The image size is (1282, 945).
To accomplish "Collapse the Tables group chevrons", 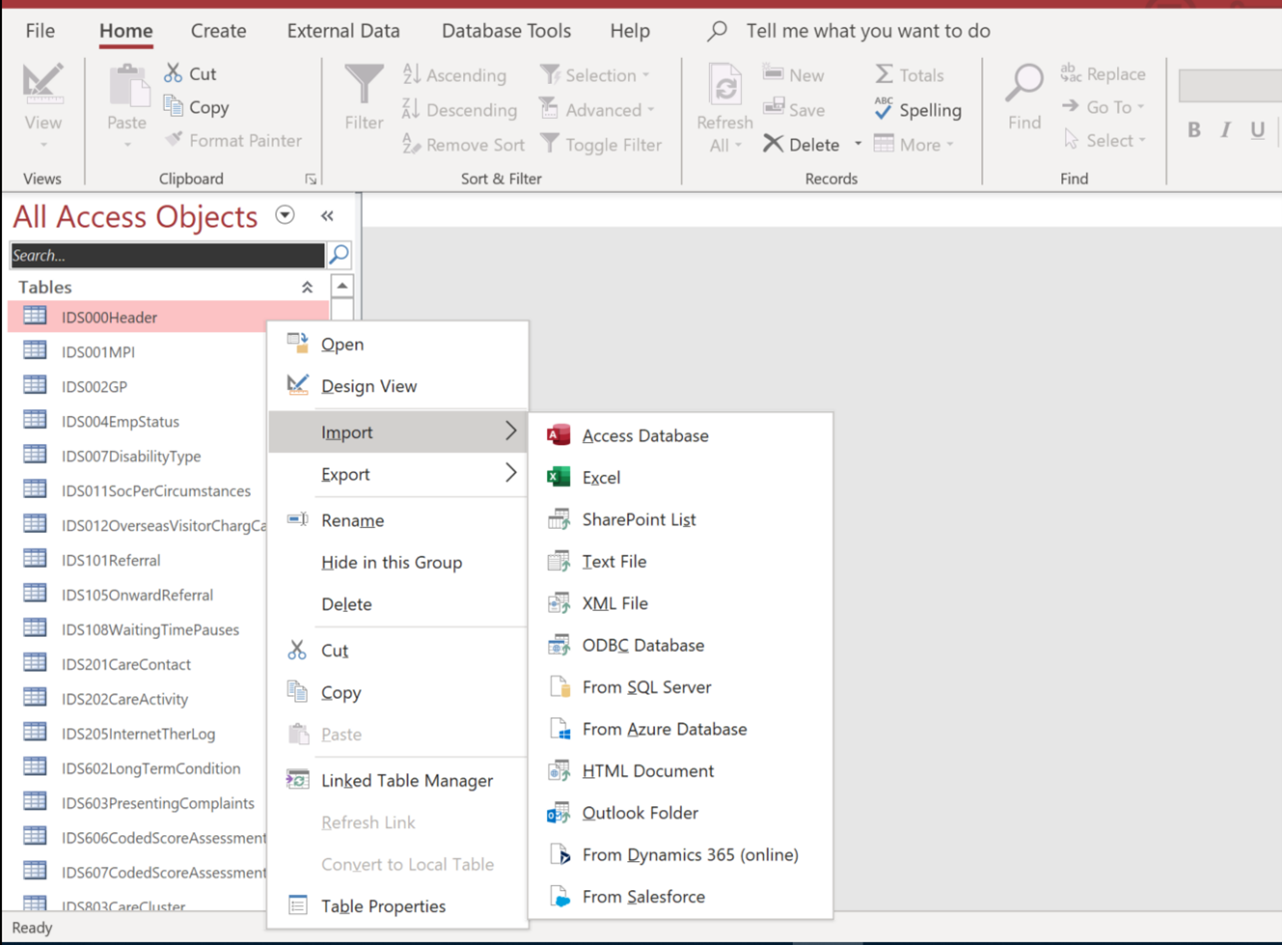I will click(x=307, y=287).
